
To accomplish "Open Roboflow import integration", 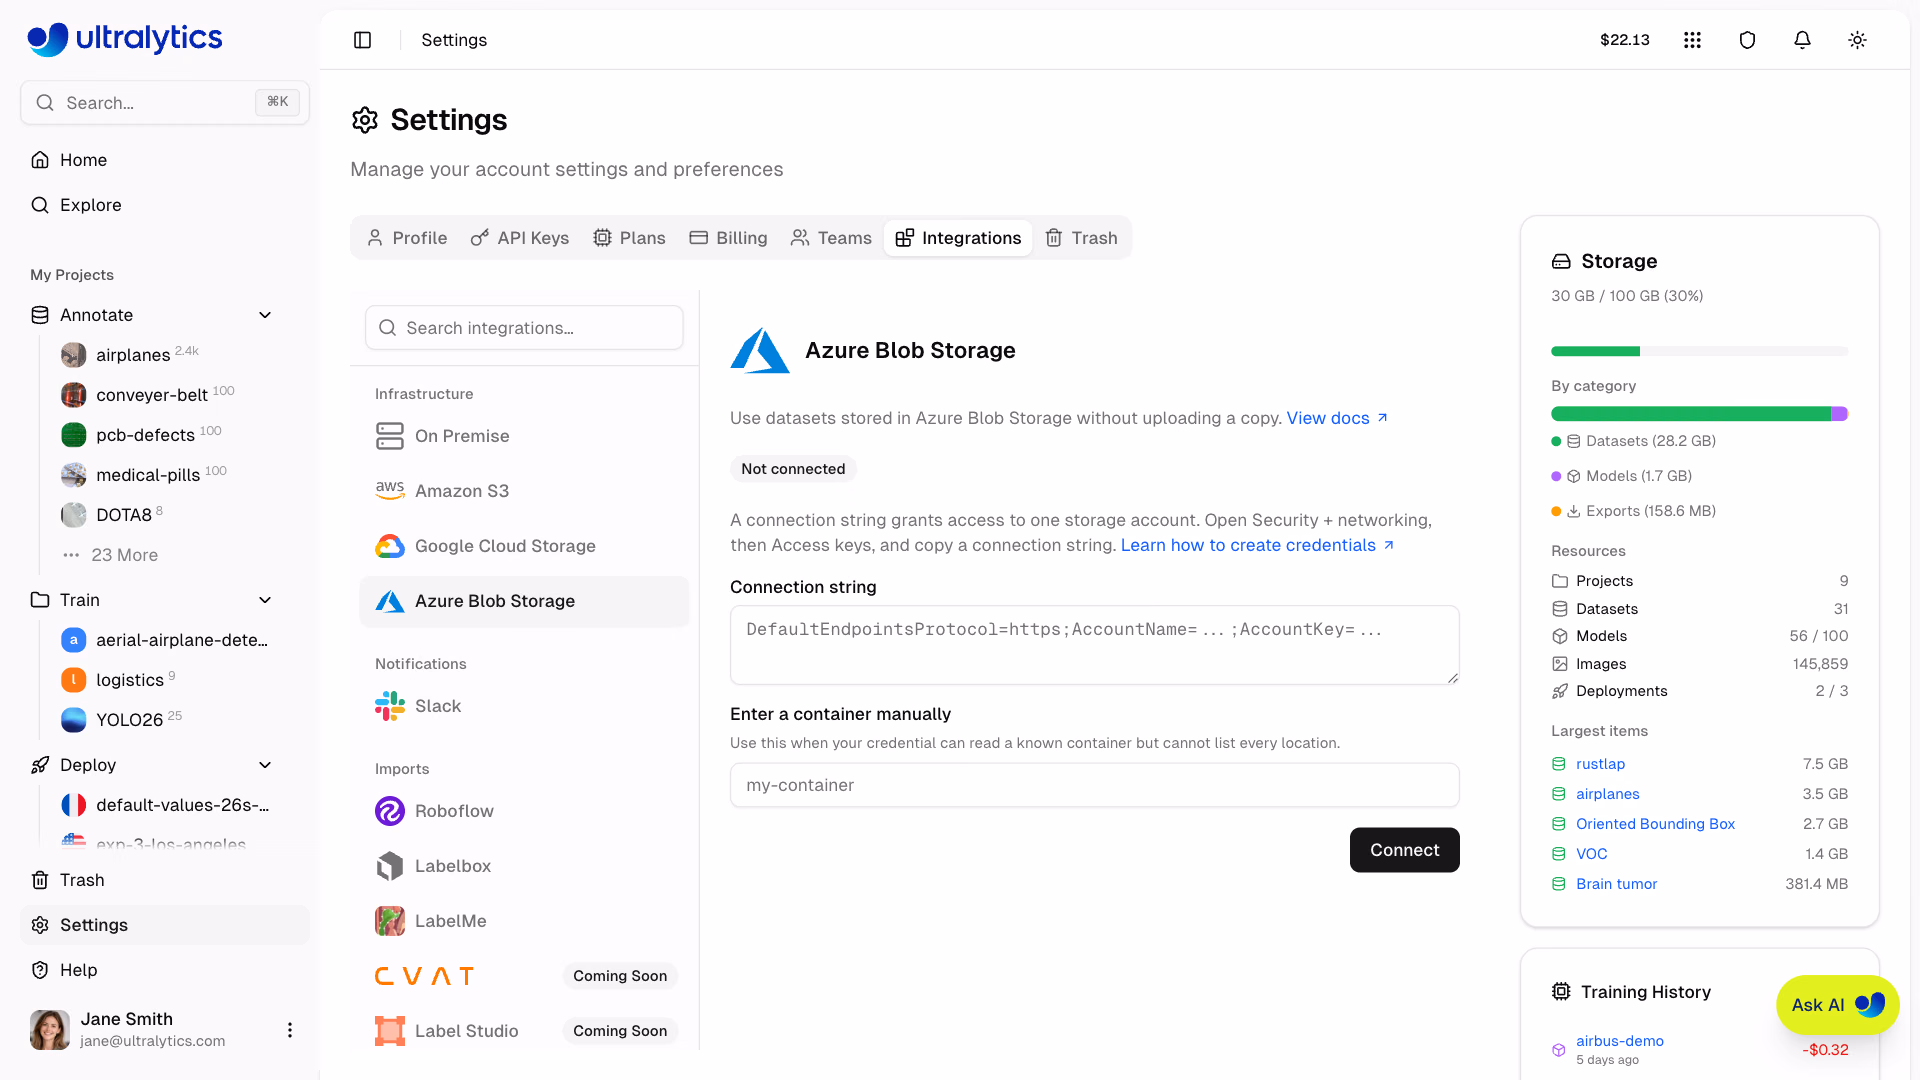I will click(x=524, y=811).
